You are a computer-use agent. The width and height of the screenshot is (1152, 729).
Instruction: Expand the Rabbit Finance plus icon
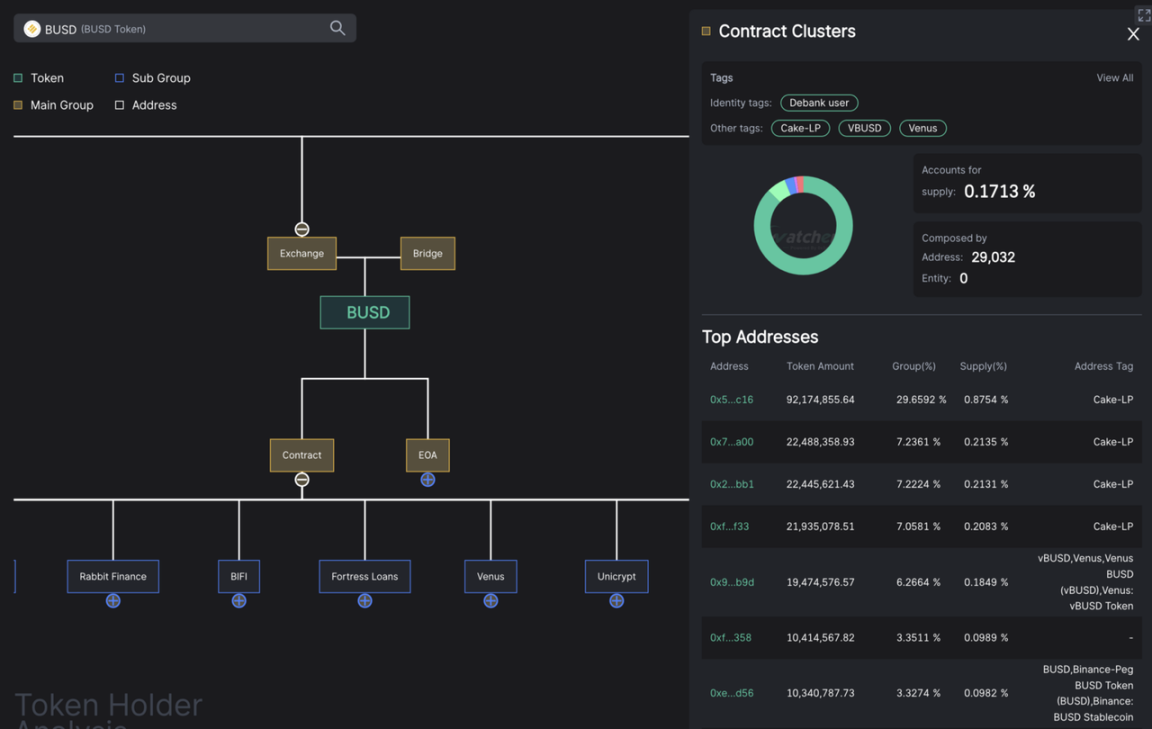[x=113, y=601]
